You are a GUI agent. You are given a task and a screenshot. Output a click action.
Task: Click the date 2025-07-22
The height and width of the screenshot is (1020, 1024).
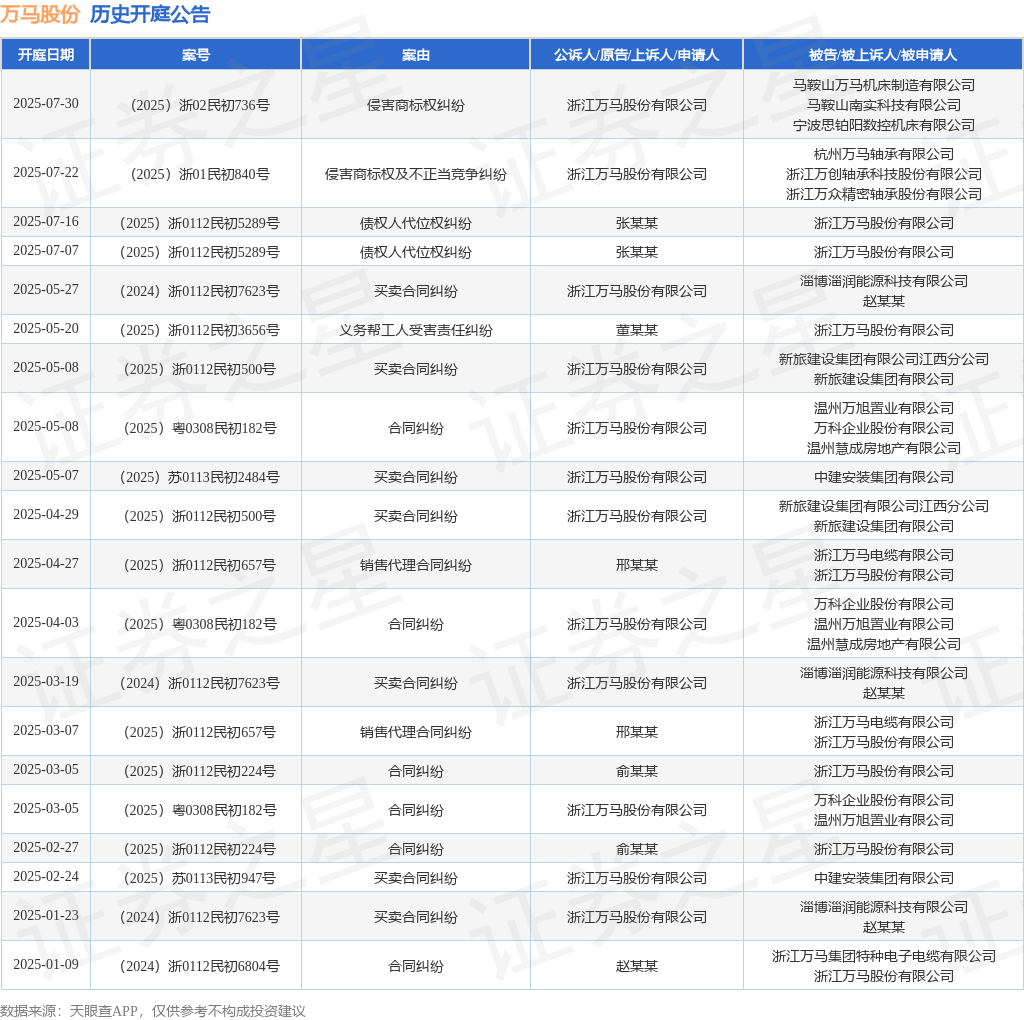tap(46, 172)
